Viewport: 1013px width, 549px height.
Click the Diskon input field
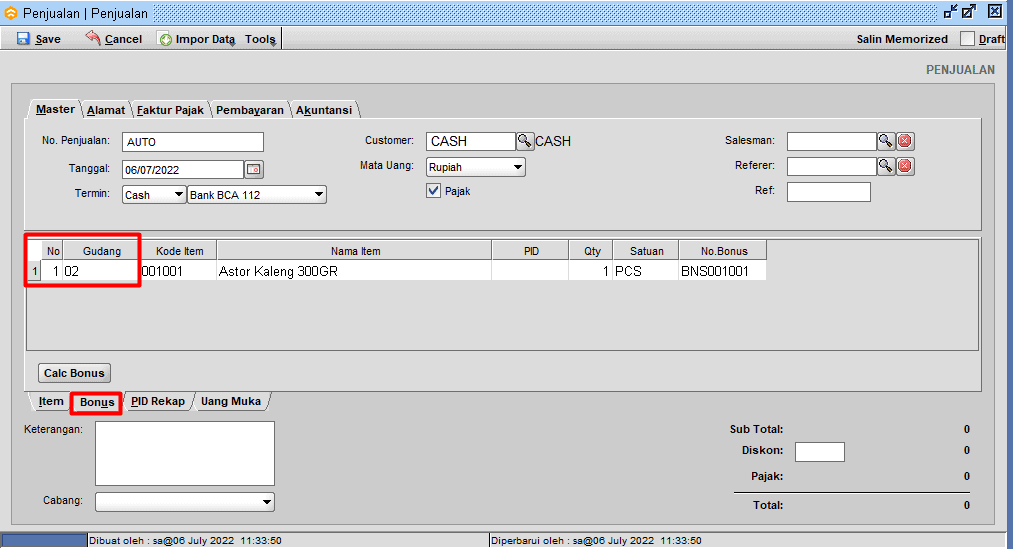819,452
